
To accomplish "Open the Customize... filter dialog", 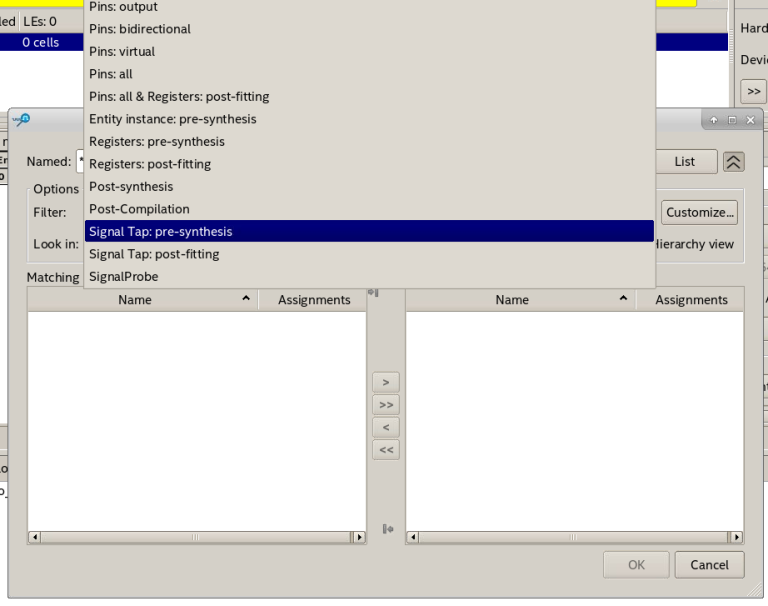I will click(700, 212).
